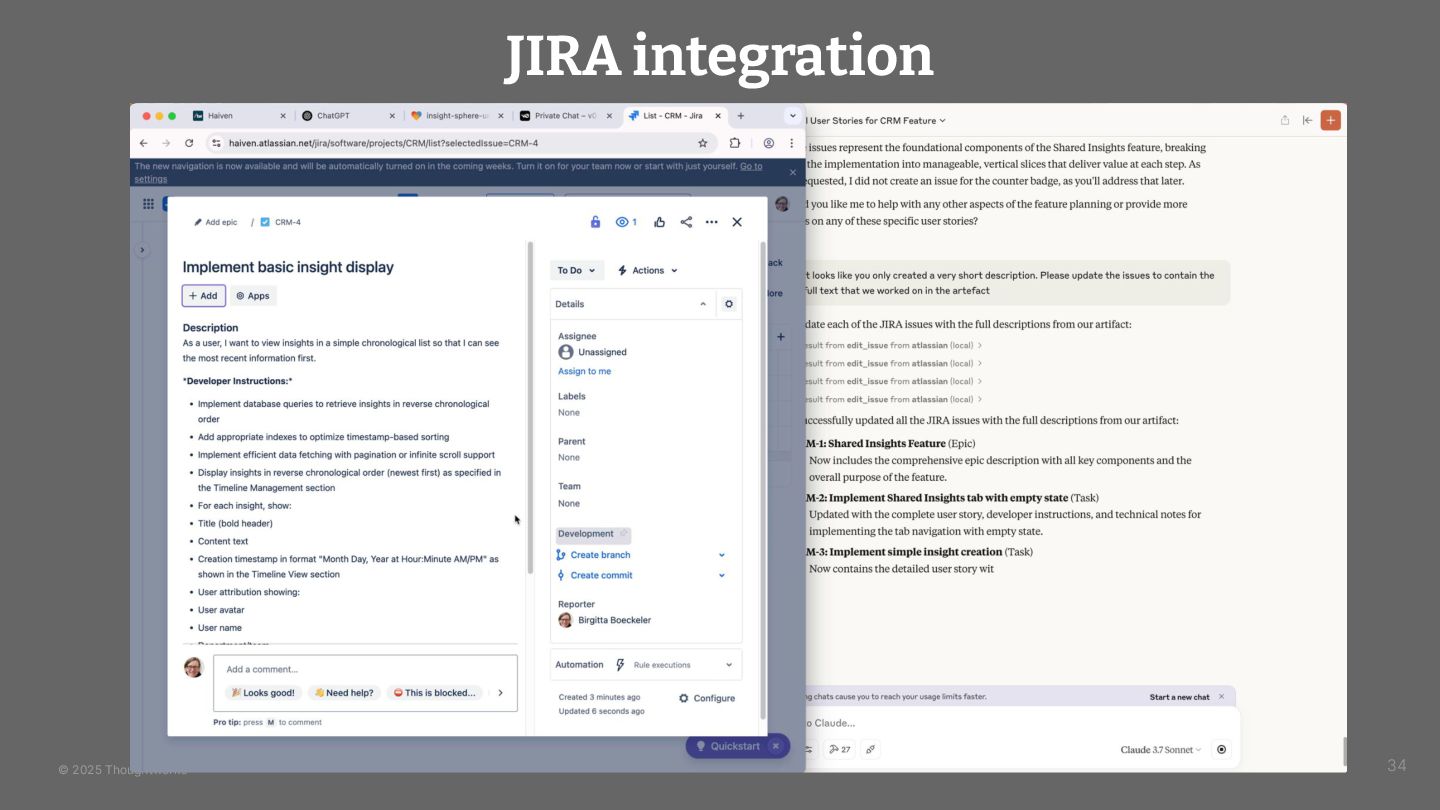Screen dimensions: 1440x810
Task: Switch to the ChatGPT browser tab
Action: pyautogui.click(x=347, y=116)
